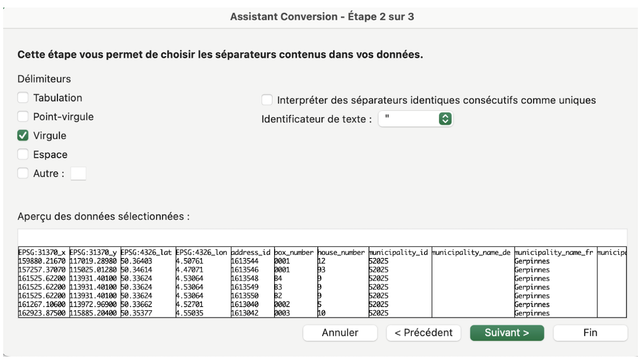Screen dimensions: 640x361
Task: Click the Point-virgule label text
Action: coord(63,117)
